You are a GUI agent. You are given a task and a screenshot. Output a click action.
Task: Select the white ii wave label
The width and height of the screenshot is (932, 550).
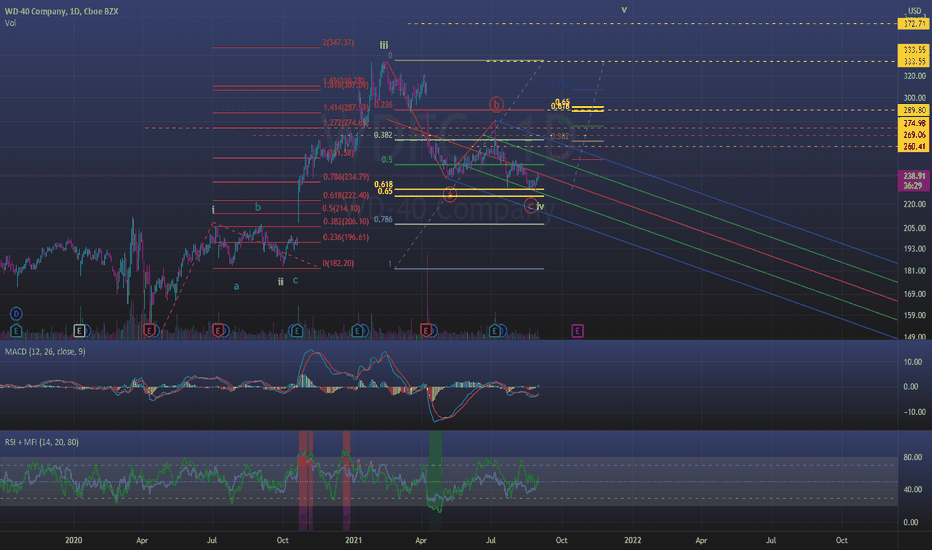281,282
